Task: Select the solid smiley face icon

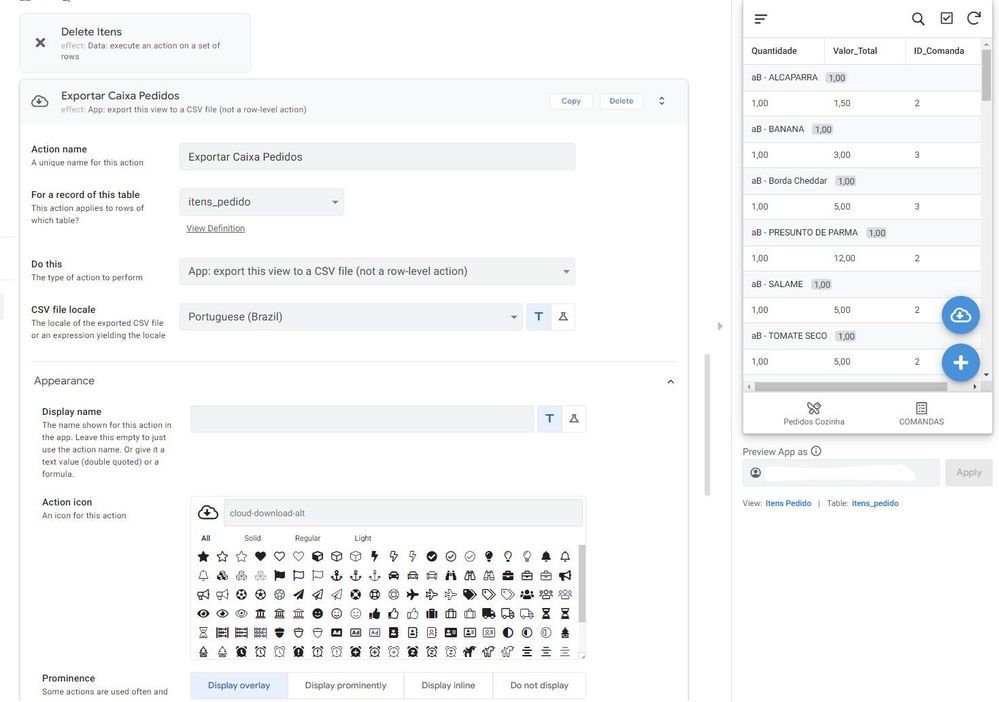Action: tap(317, 614)
